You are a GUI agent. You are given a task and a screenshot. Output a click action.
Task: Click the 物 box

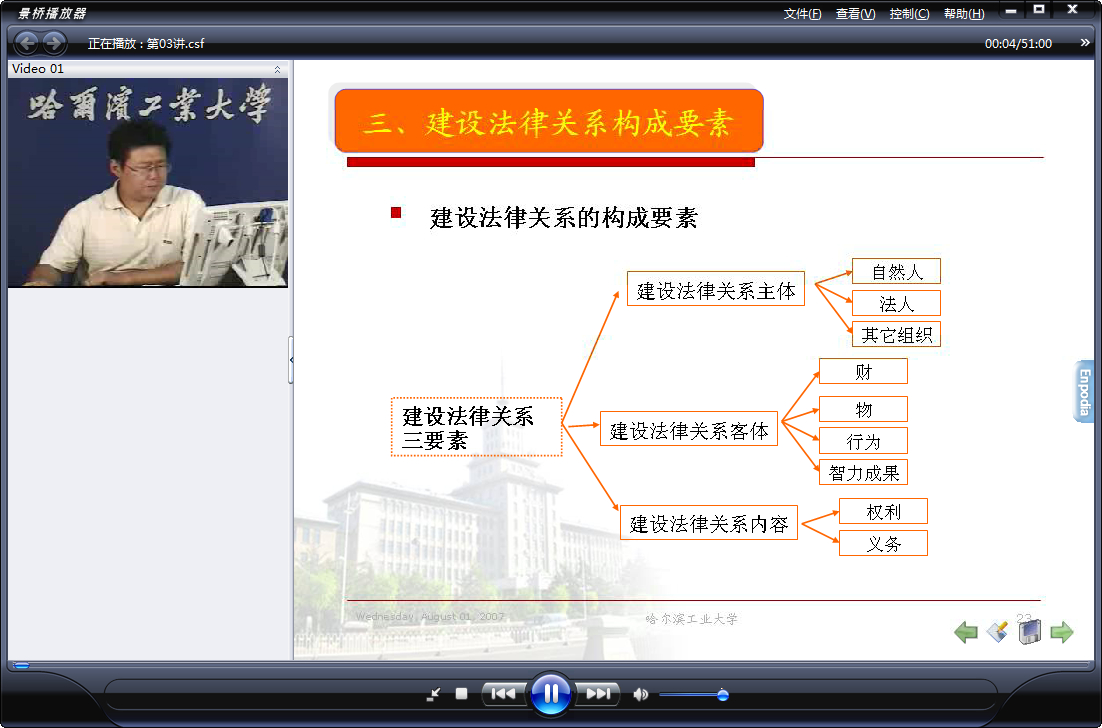pyautogui.click(x=863, y=409)
